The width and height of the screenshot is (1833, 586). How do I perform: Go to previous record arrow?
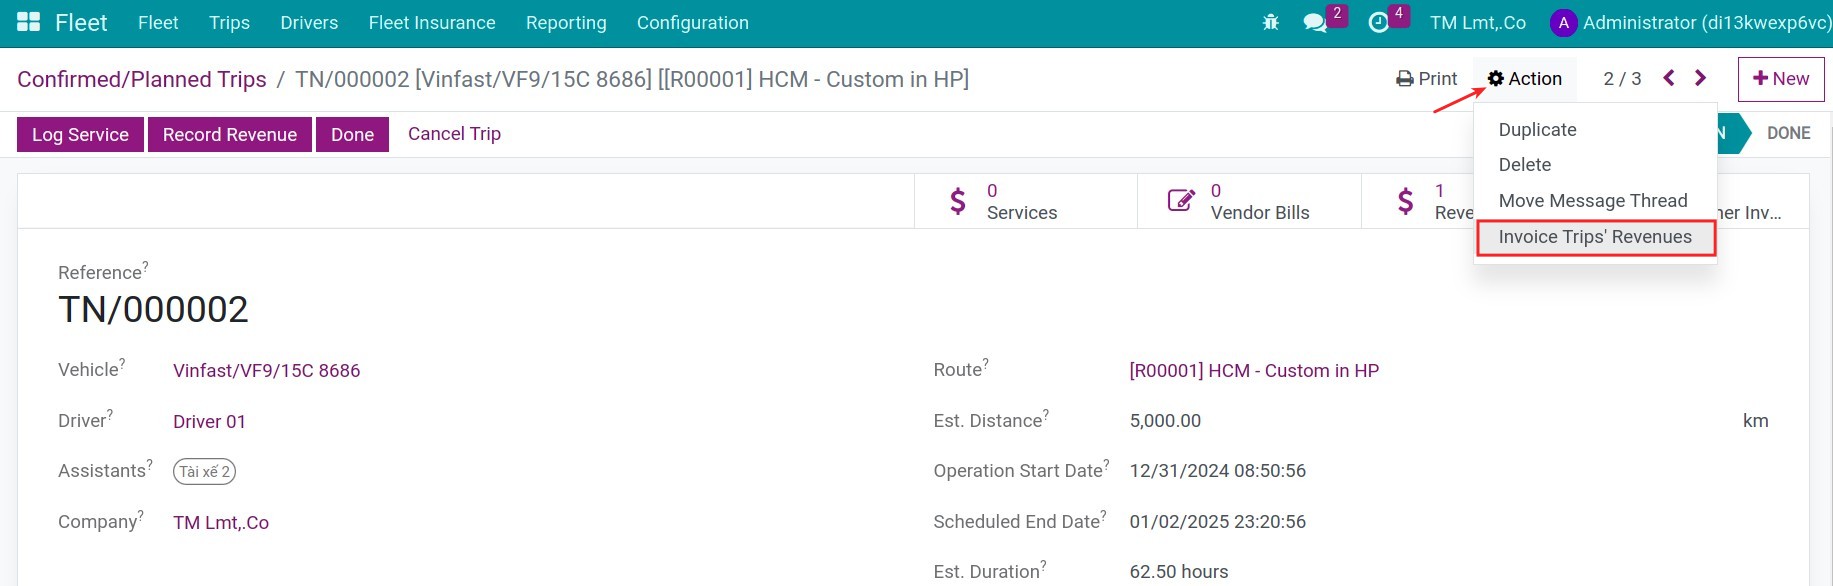click(x=1668, y=78)
